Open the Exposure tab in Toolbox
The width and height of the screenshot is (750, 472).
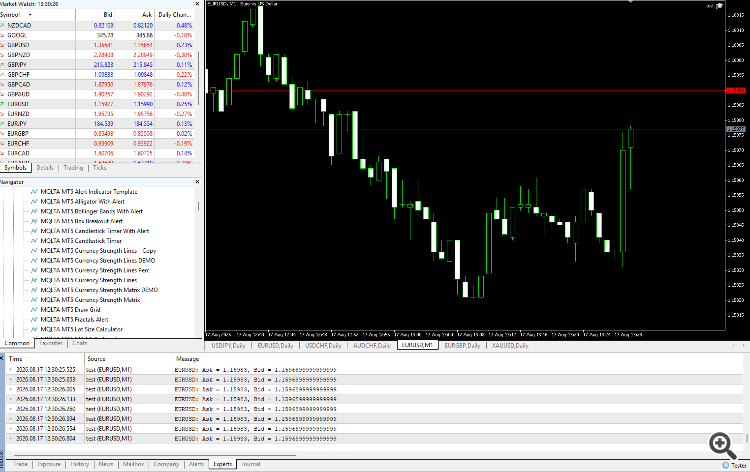point(49,464)
